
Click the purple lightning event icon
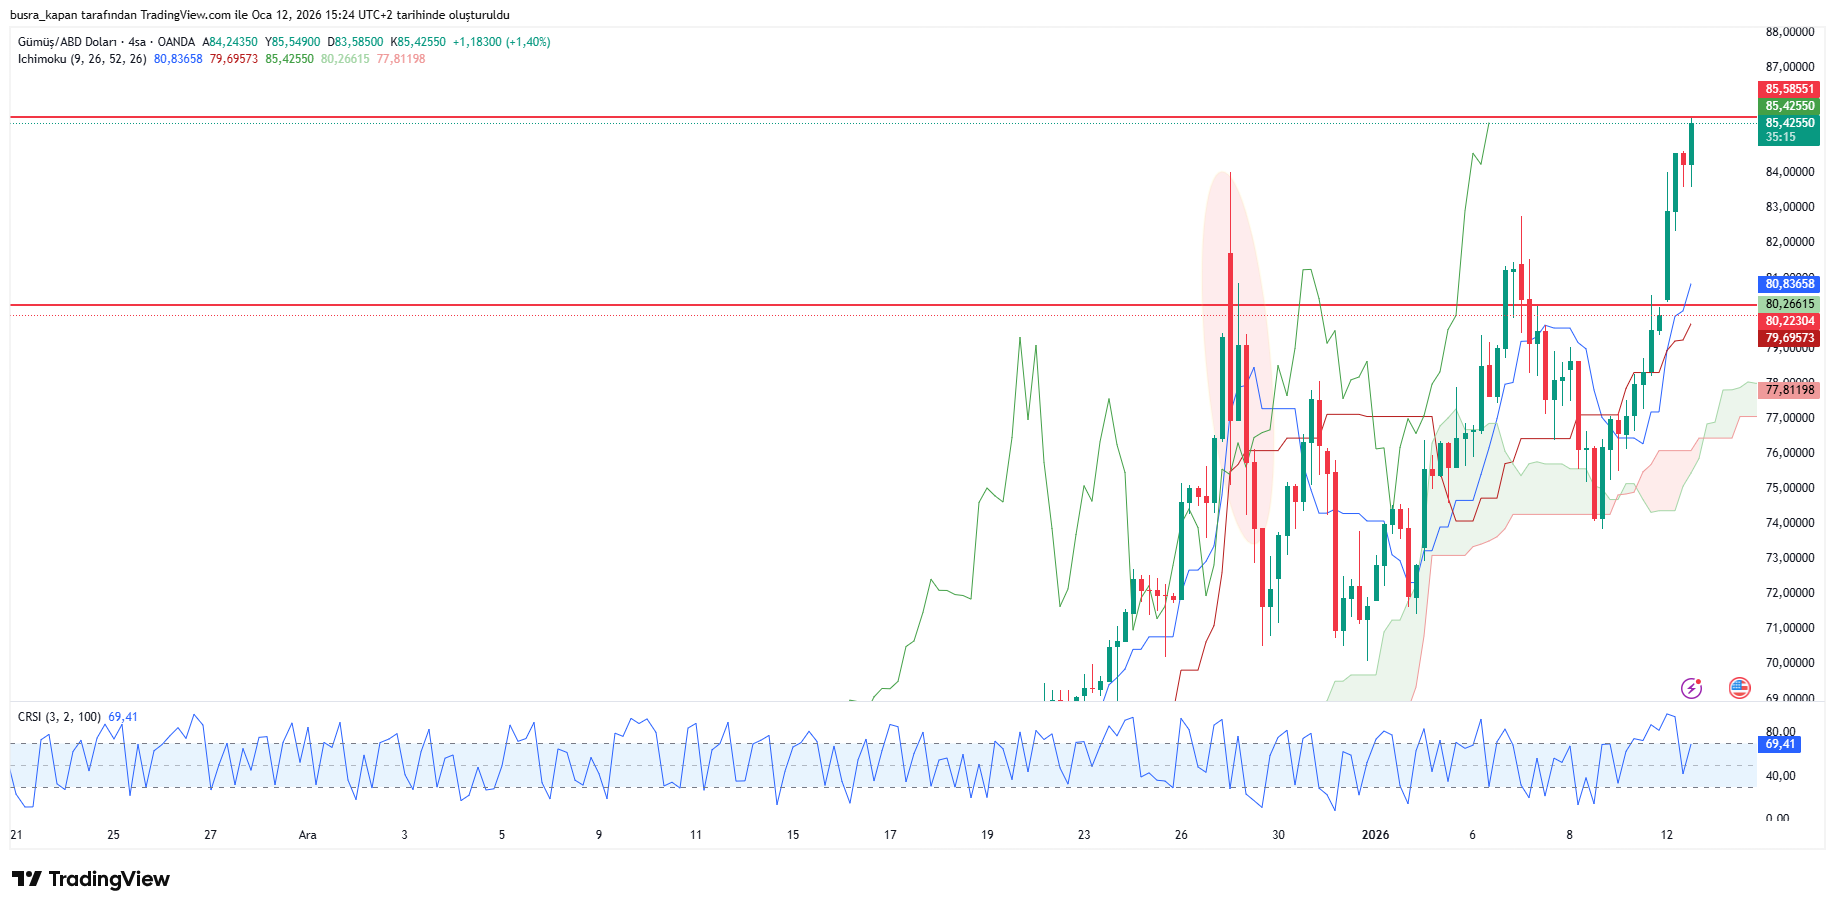[x=1691, y=688]
